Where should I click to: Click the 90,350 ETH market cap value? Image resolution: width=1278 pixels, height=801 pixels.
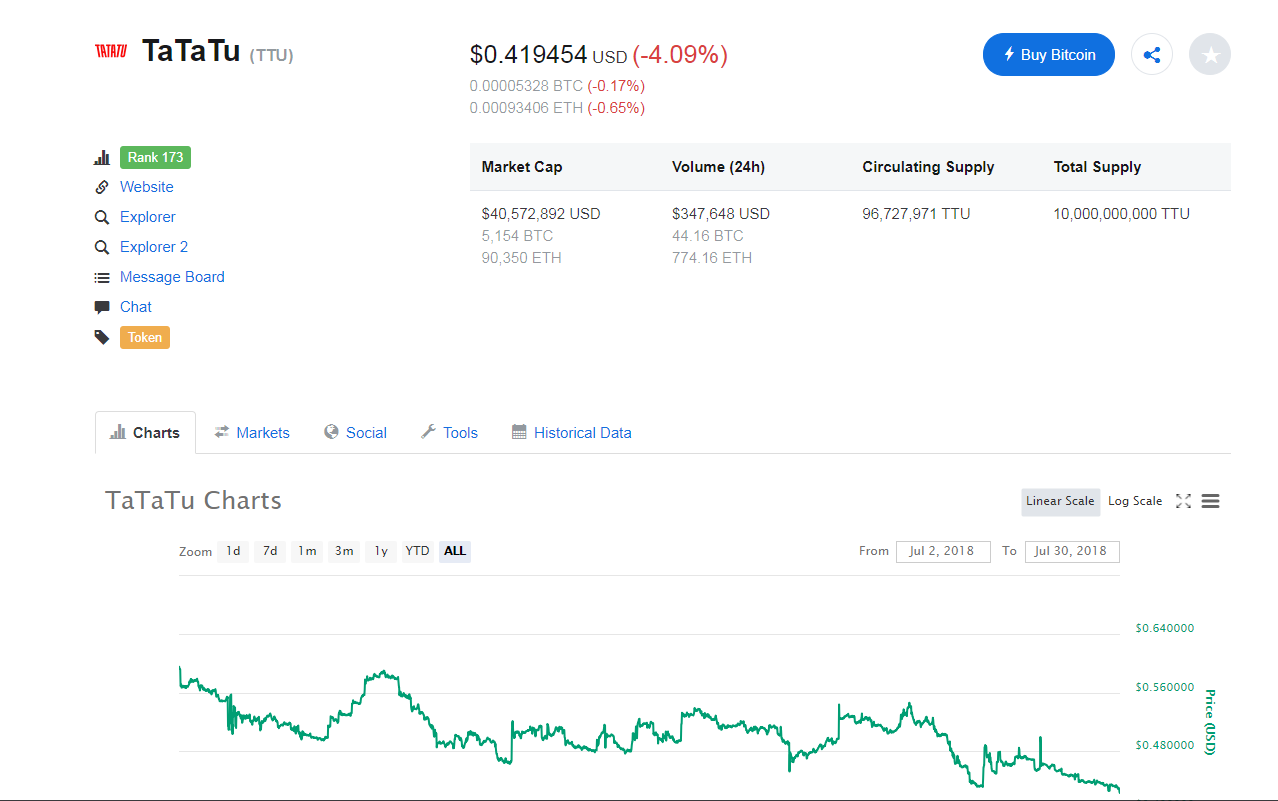point(521,258)
